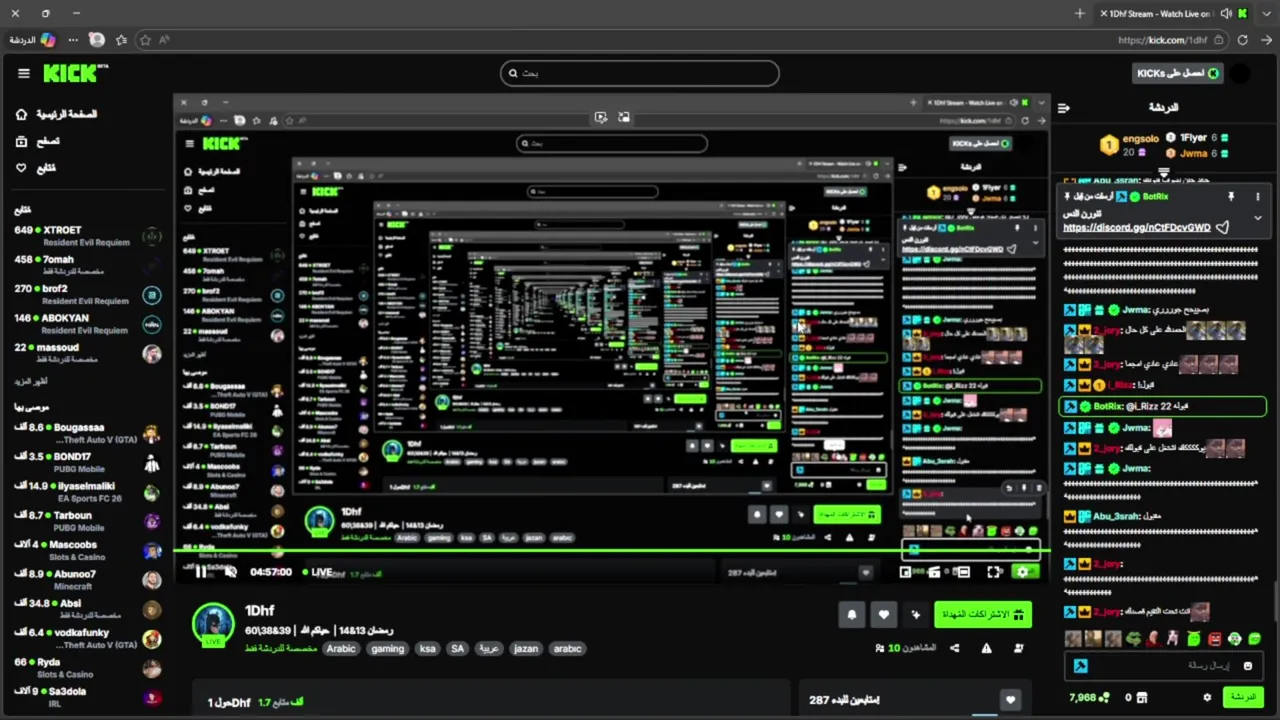Click the user-add icon beside report
1280x720 pixels.
click(x=1018, y=648)
